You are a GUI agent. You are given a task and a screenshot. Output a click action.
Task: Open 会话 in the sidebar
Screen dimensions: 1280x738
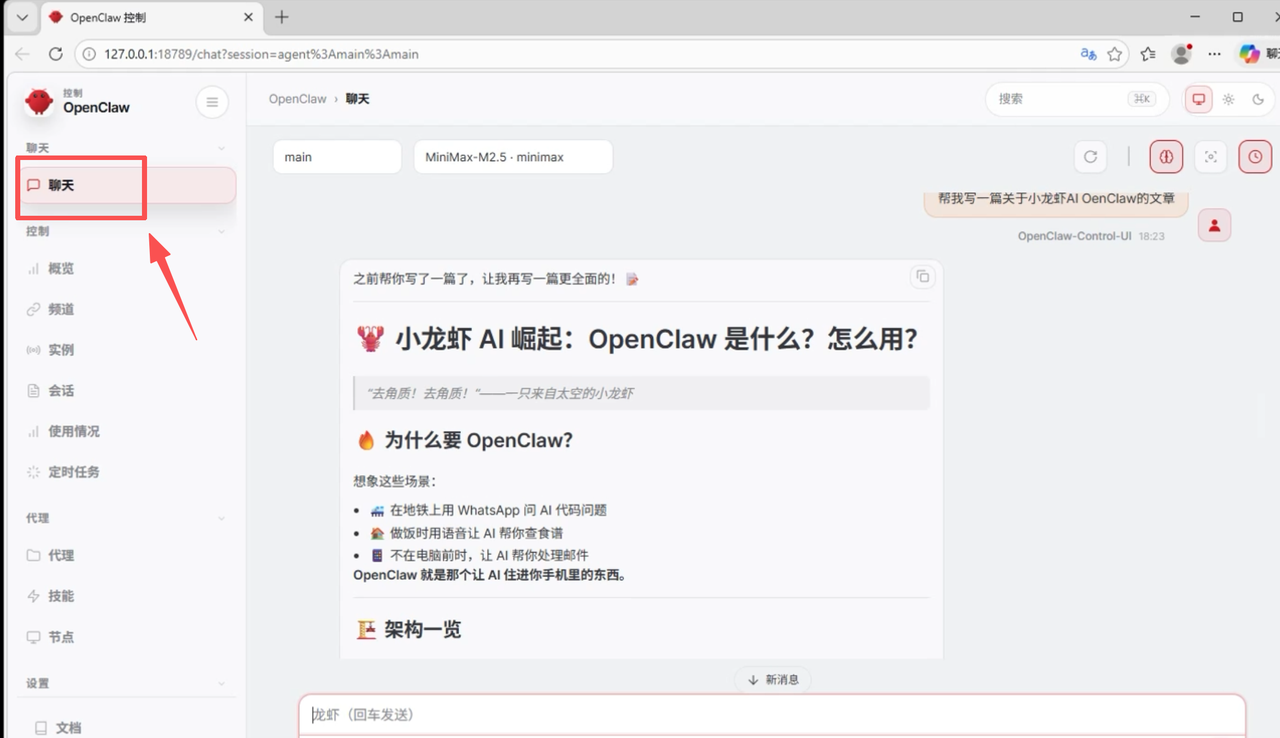128,391
